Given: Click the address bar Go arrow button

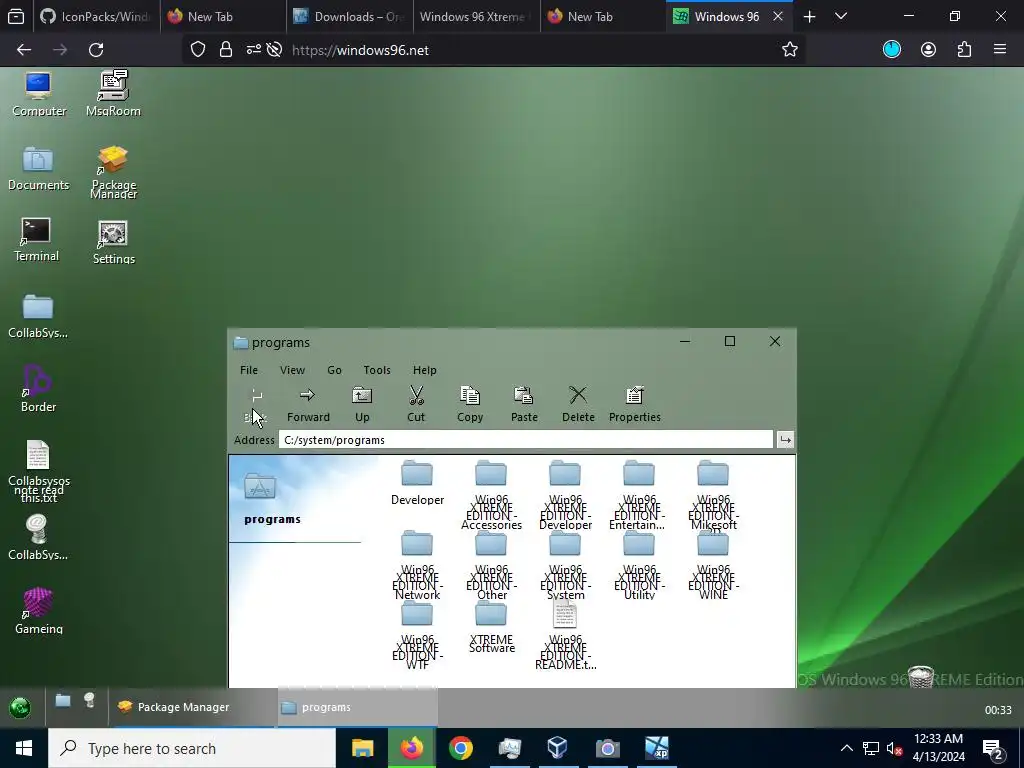Looking at the screenshot, I should pos(785,440).
